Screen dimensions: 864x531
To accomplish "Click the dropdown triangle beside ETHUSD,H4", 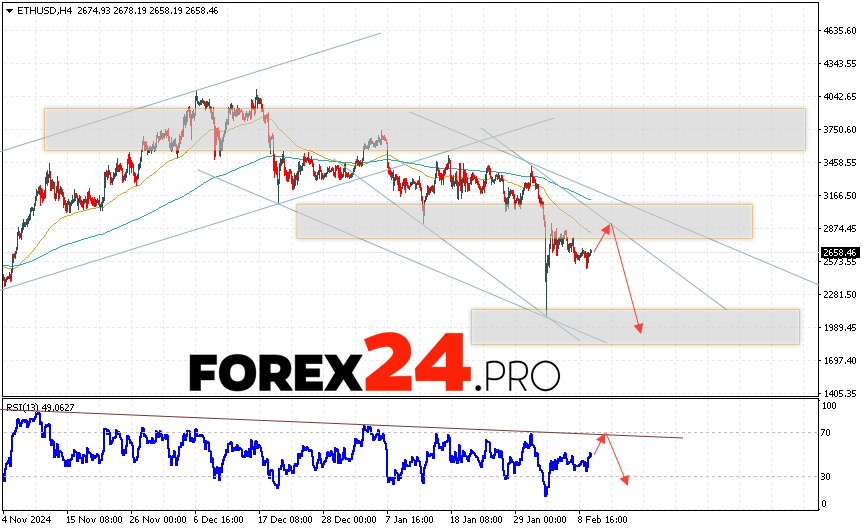I will 8,9.
